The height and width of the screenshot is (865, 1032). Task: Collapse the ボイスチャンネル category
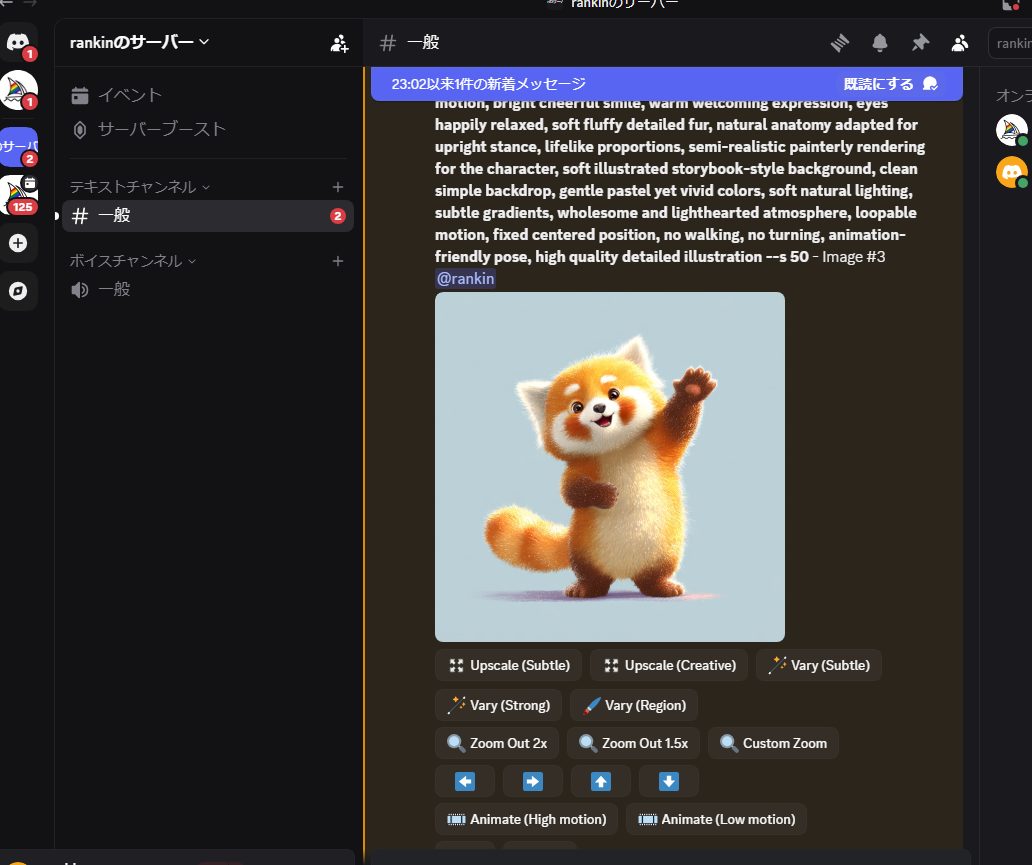132,261
